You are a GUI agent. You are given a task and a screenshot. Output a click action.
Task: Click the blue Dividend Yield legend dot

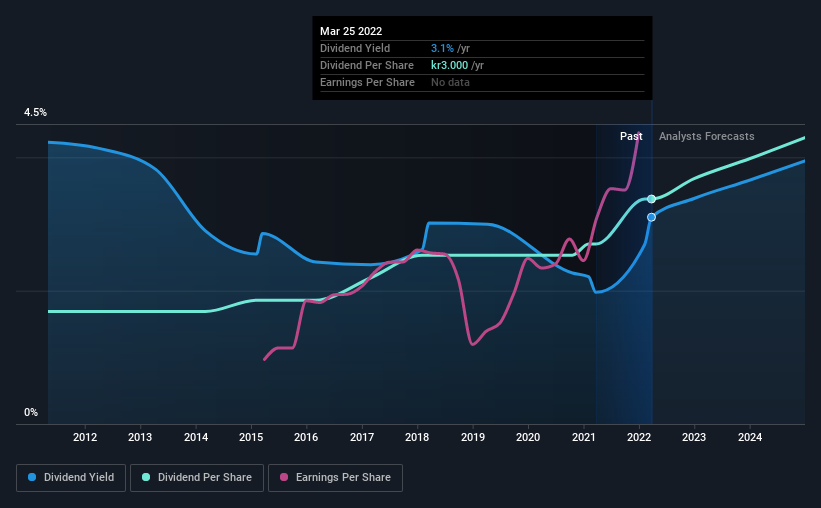tap(32, 477)
